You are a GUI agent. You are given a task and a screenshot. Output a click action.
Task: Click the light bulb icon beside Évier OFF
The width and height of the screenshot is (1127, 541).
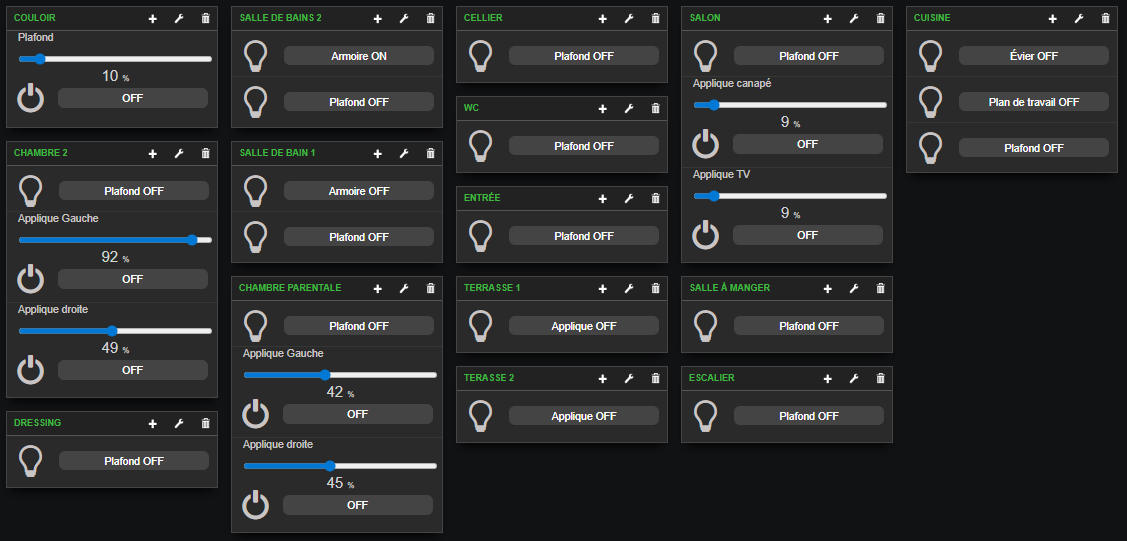pyautogui.click(x=931, y=56)
